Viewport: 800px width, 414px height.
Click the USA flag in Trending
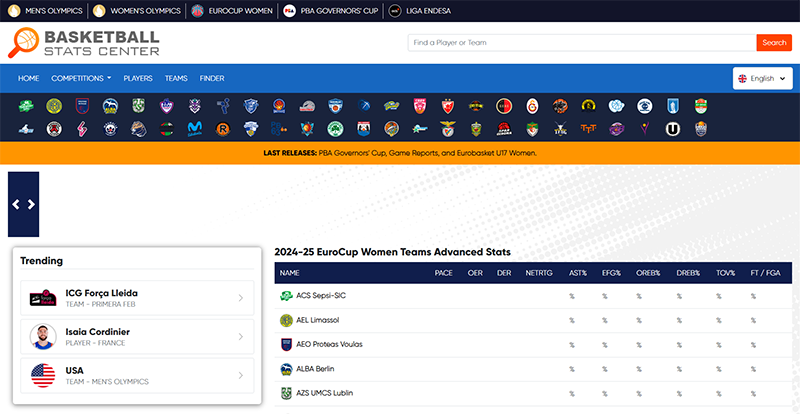pyautogui.click(x=43, y=375)
